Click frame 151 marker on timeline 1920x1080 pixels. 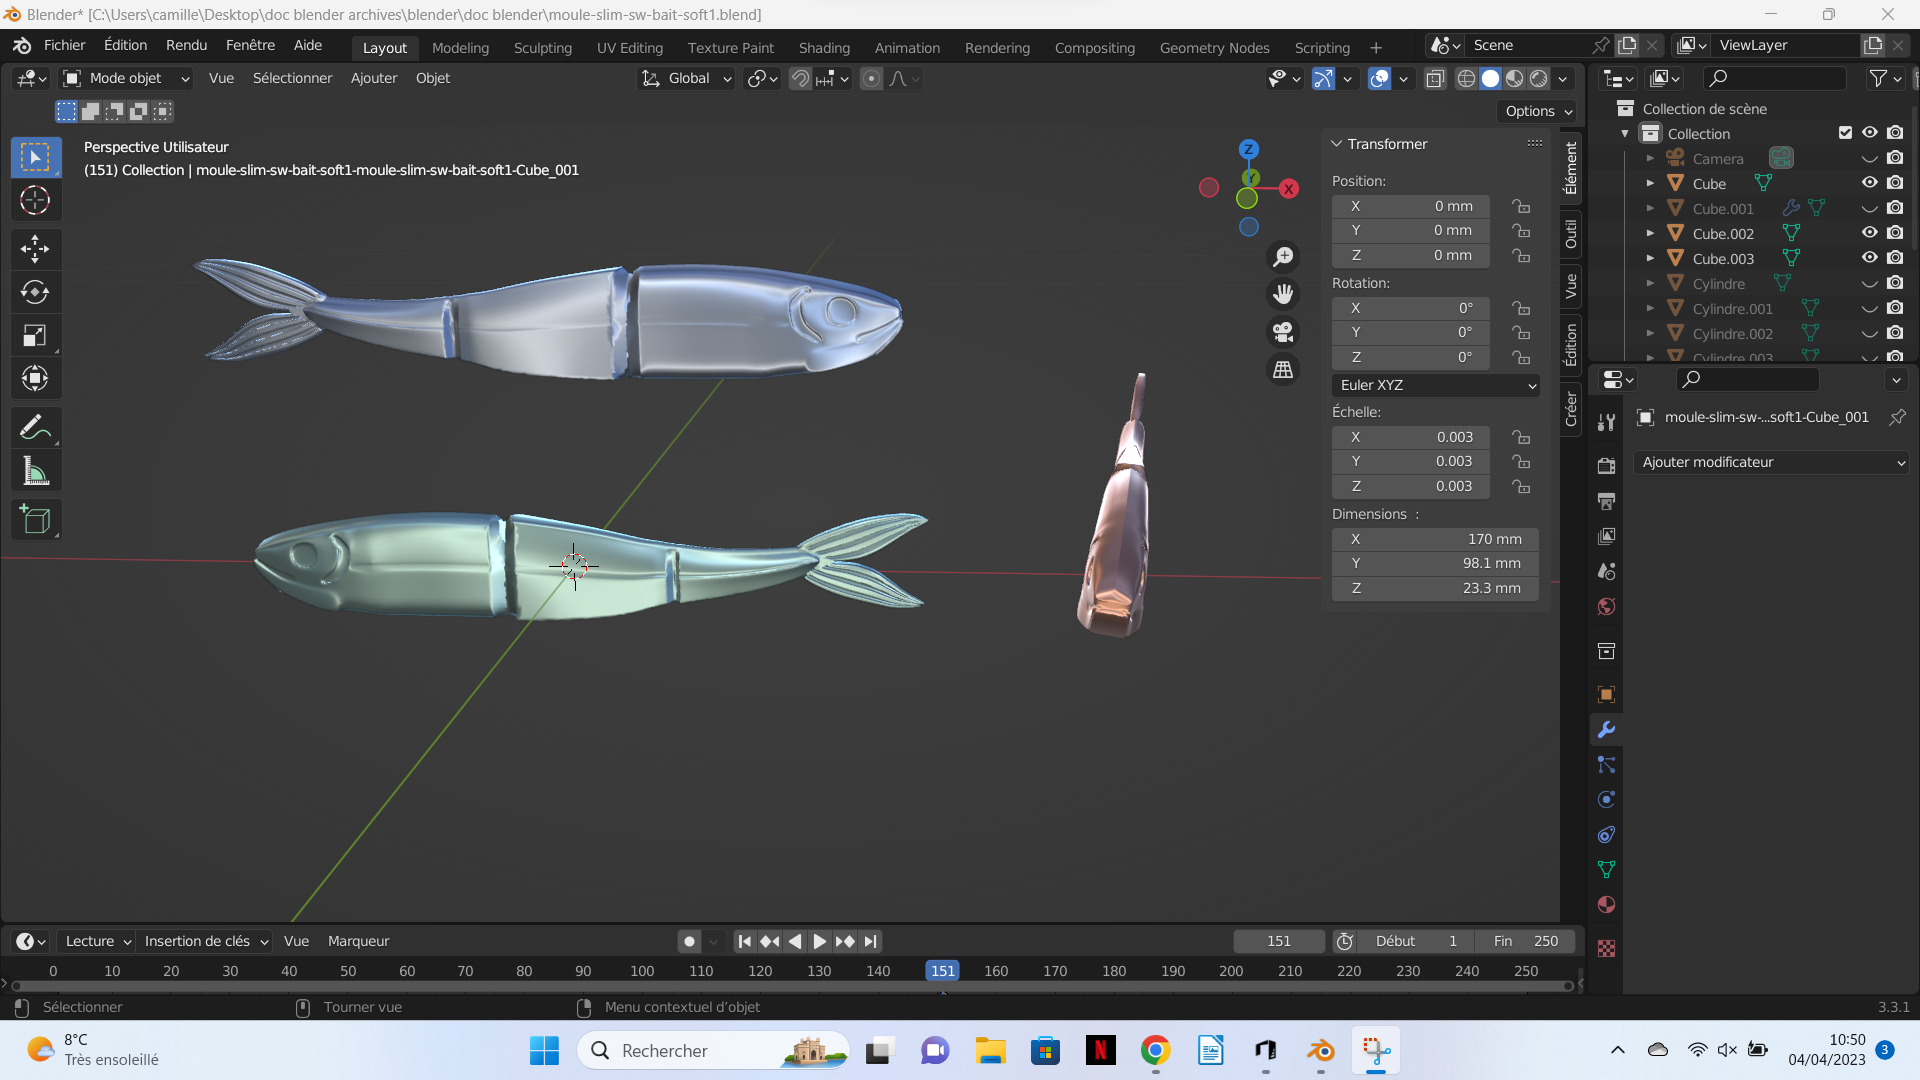[942, 970]
